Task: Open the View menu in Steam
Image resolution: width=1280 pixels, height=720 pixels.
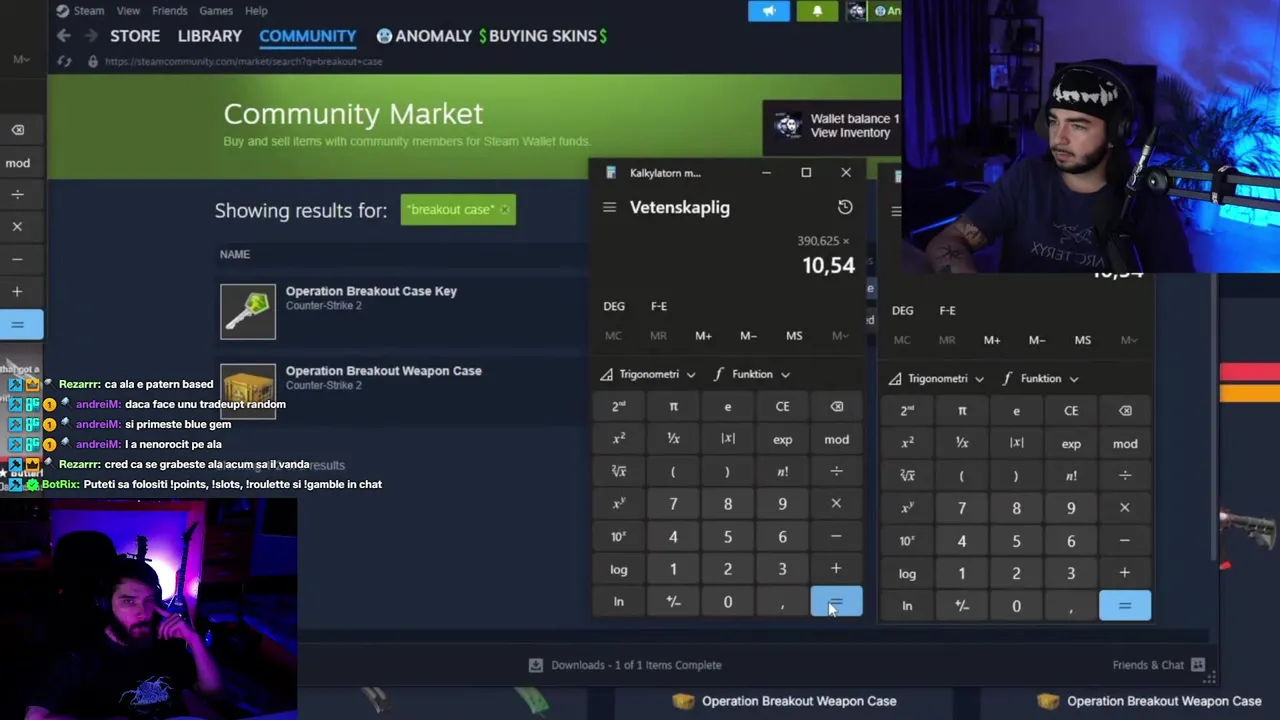Action: [128, 11]
